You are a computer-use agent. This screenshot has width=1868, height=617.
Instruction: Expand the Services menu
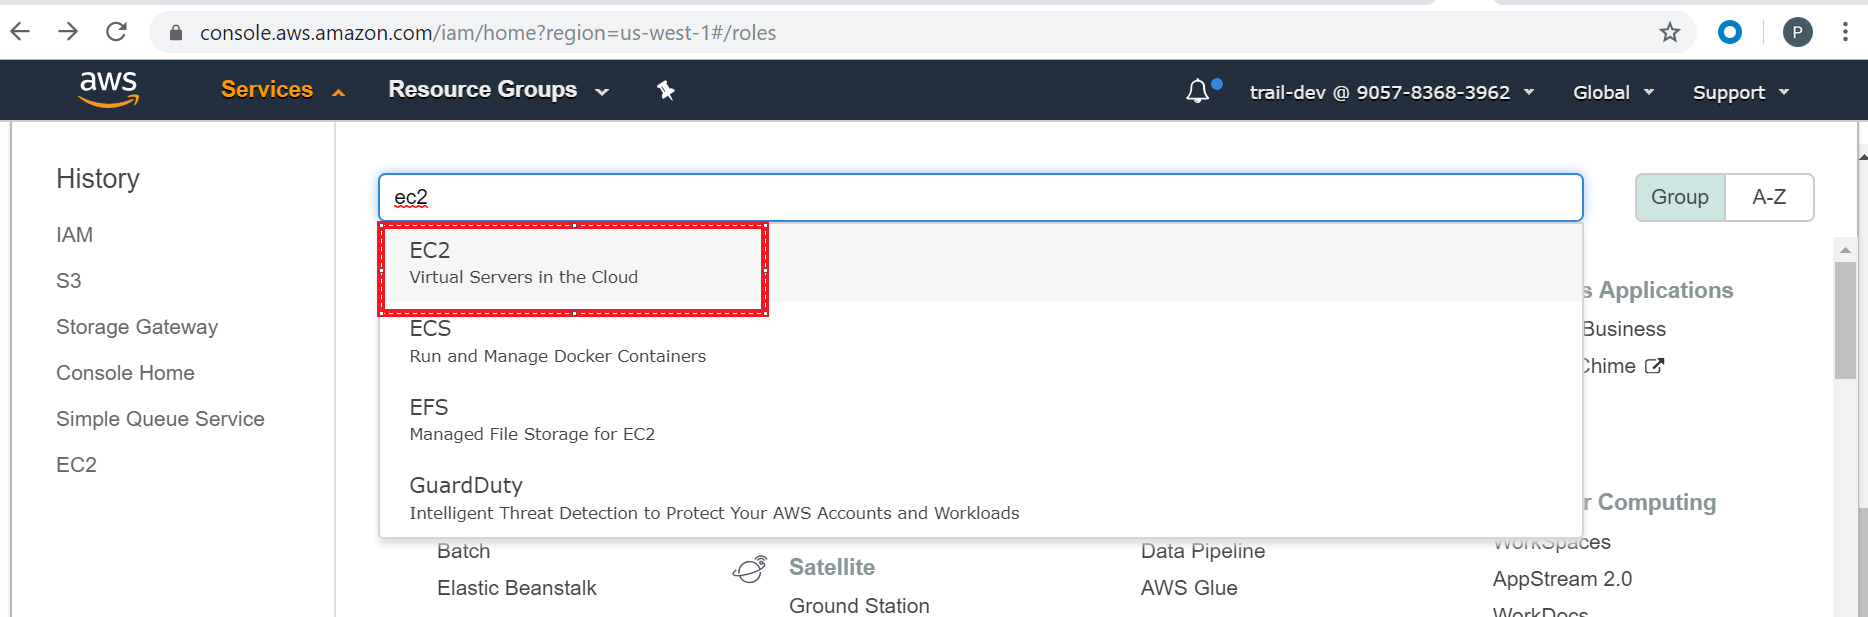(x=282, y=90)
